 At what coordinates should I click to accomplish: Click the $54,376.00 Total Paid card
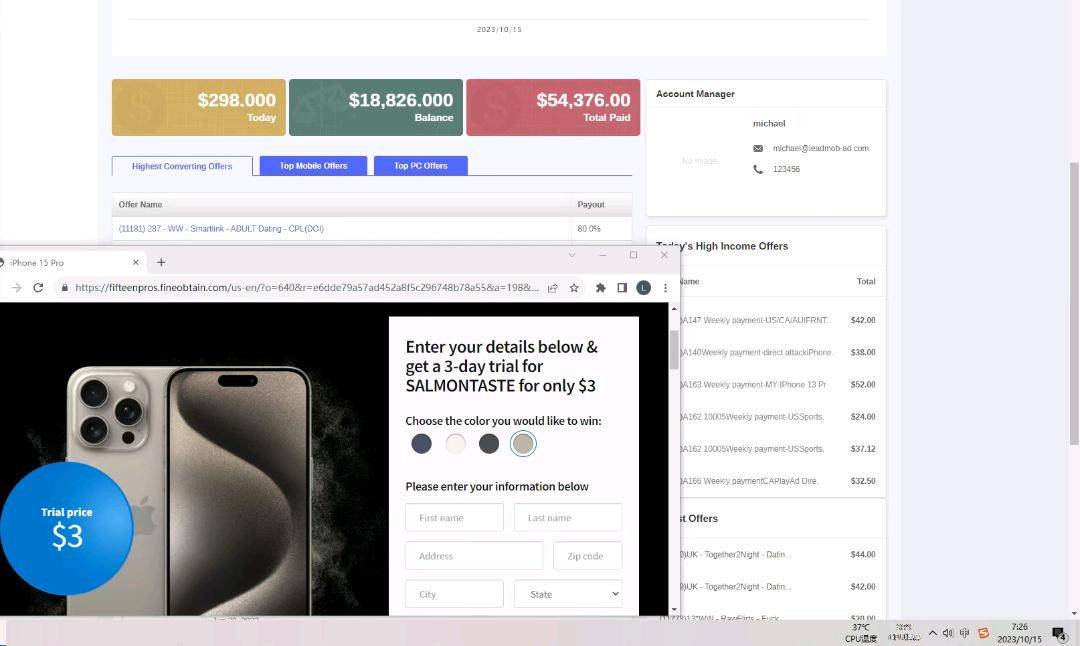tap(553, 107)
